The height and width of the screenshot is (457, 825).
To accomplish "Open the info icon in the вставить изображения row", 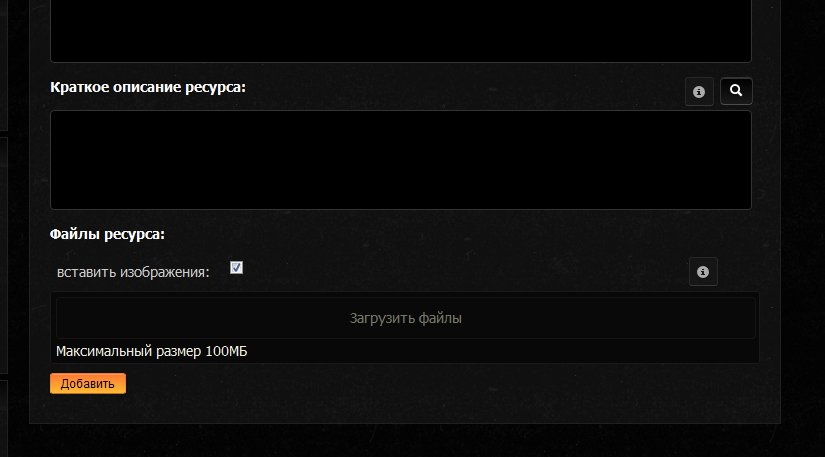I will click(703, 272).
